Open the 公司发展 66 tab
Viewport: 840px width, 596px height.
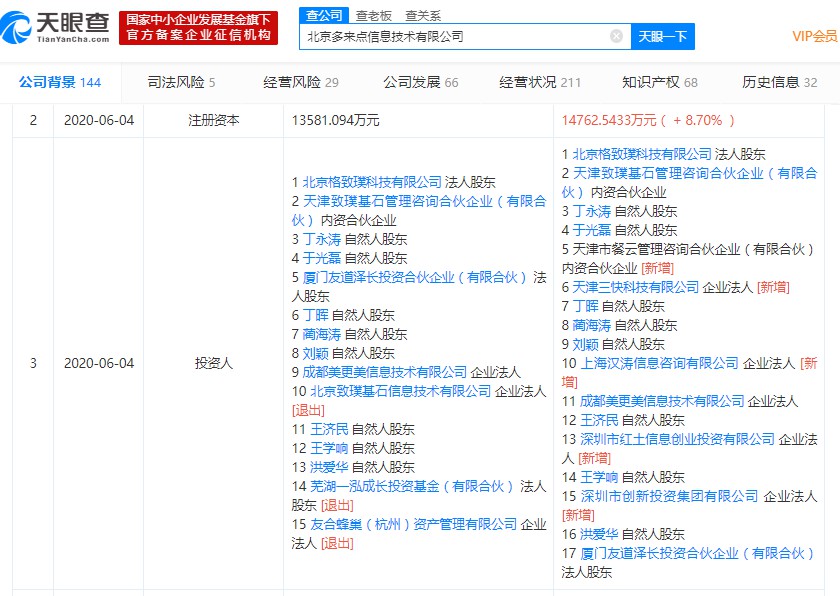(421, 82)
